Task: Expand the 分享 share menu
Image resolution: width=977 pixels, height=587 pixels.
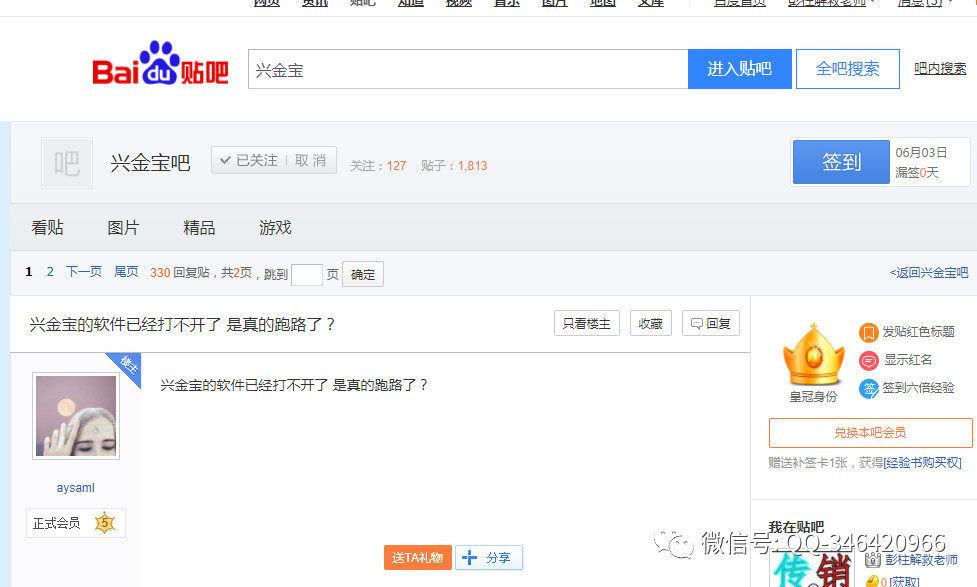Action: coord(489,558)
